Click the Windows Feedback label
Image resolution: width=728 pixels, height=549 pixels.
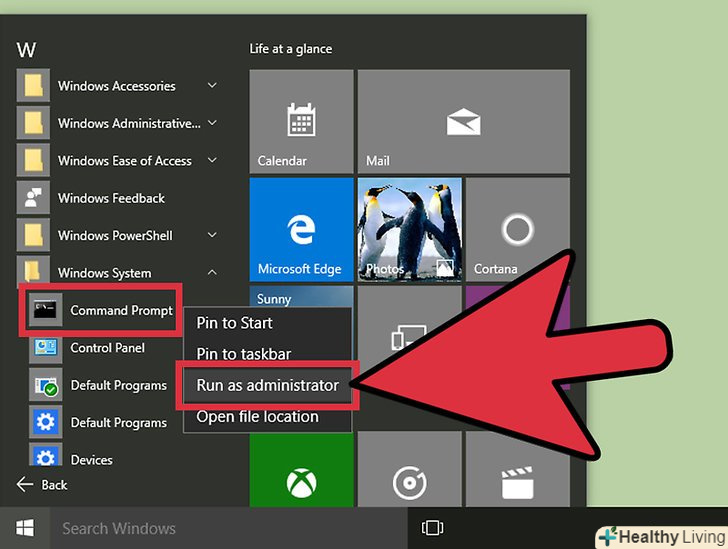(111, 198)
